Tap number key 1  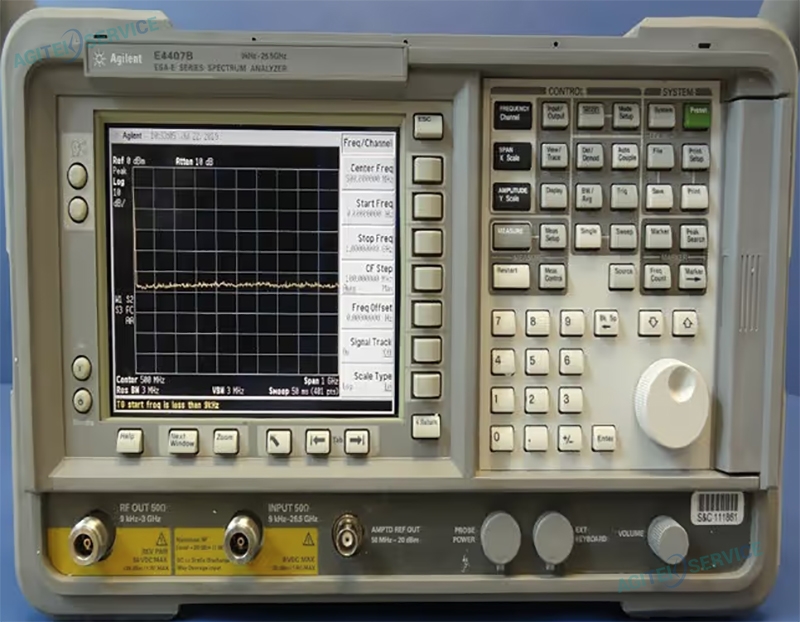pos(503,400)
